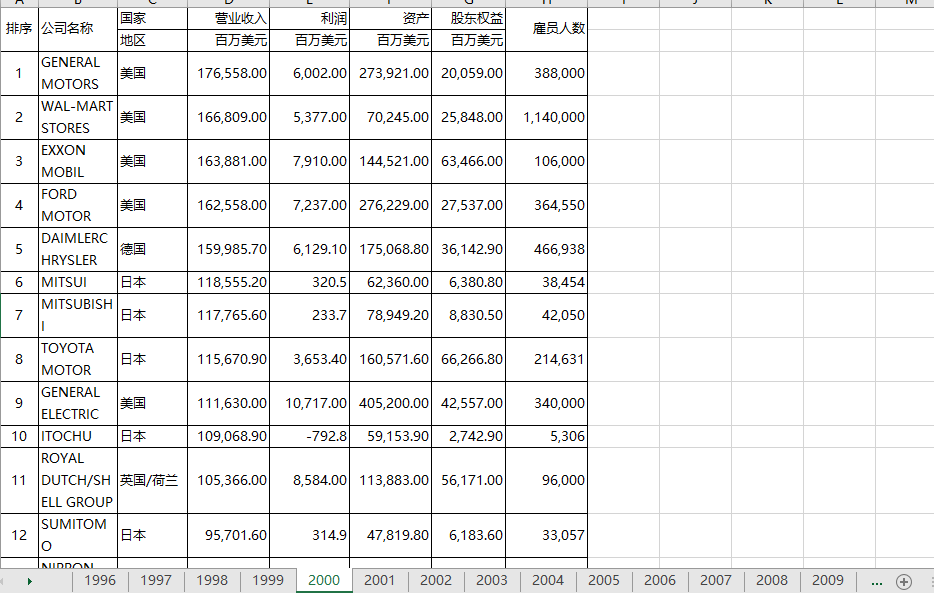Screen dimensions: 934x593
Task: Click the FORD MOTOR company cell
Action: tap(78, 205)
